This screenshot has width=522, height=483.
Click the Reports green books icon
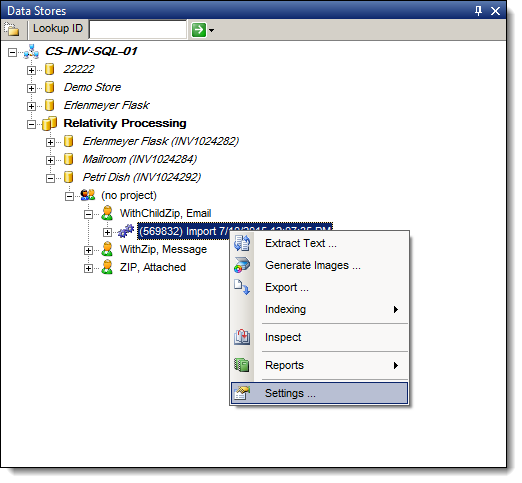242,365
